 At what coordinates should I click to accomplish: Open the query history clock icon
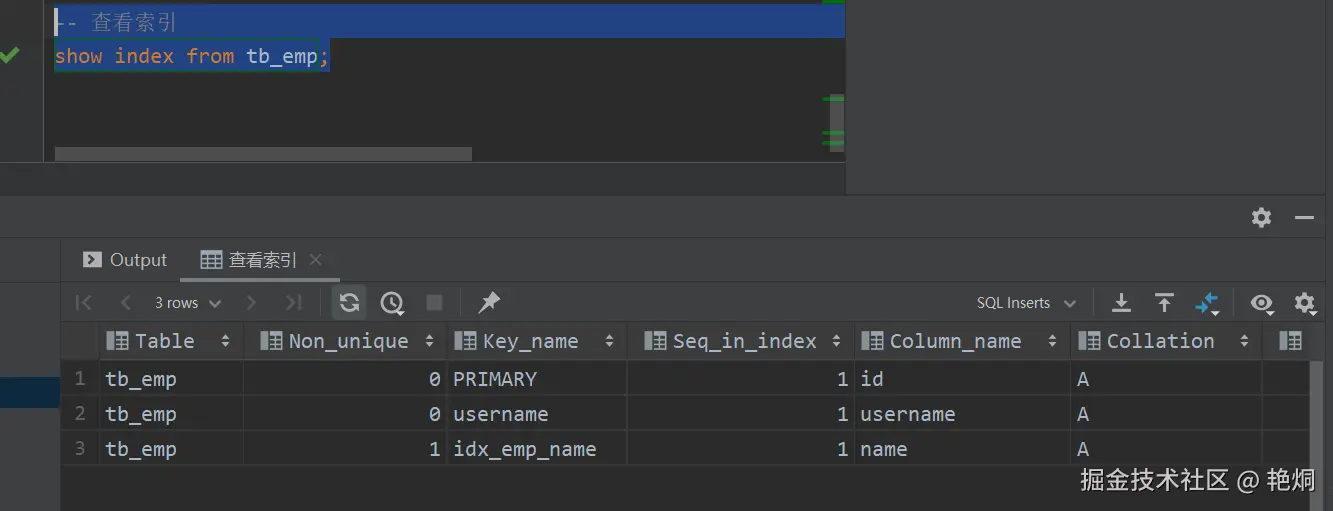coord(392,303)
